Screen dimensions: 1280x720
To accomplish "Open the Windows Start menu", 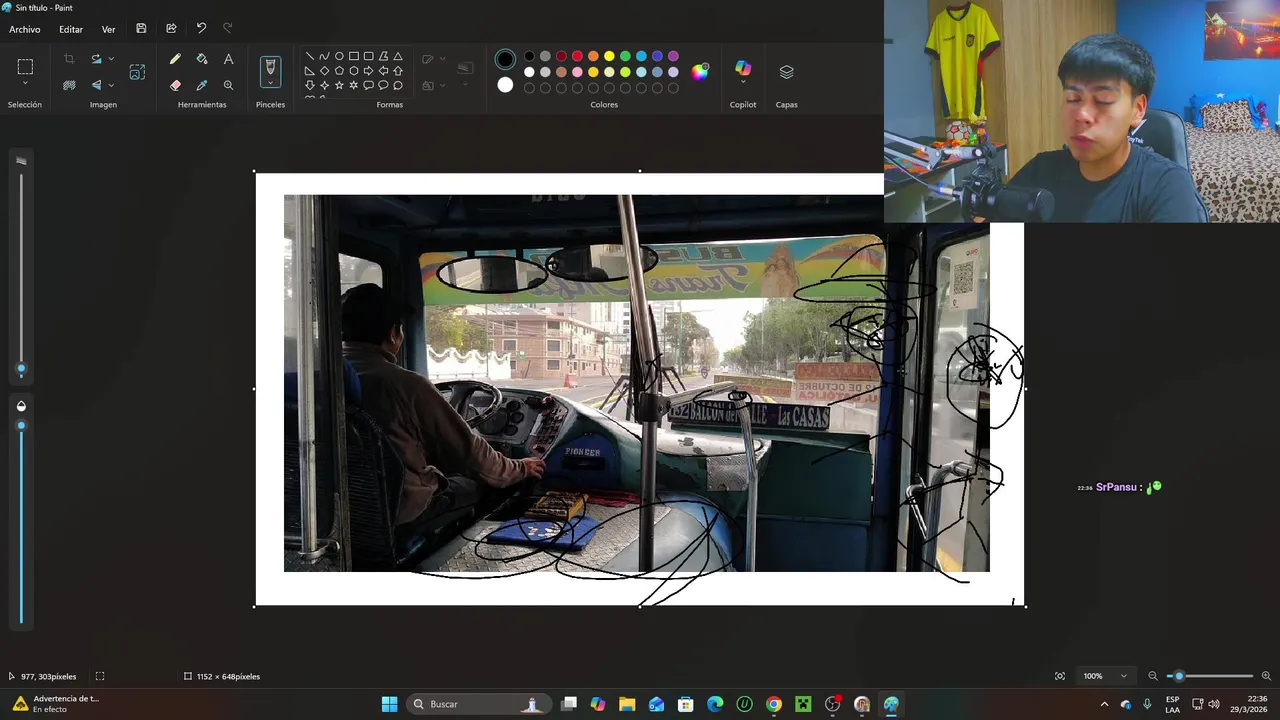I will tap(389, 704).
